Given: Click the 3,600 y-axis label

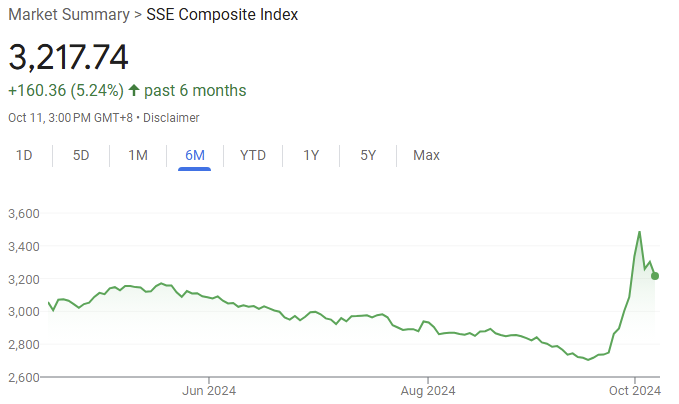Looking at the screenshot, I should 23,213.
